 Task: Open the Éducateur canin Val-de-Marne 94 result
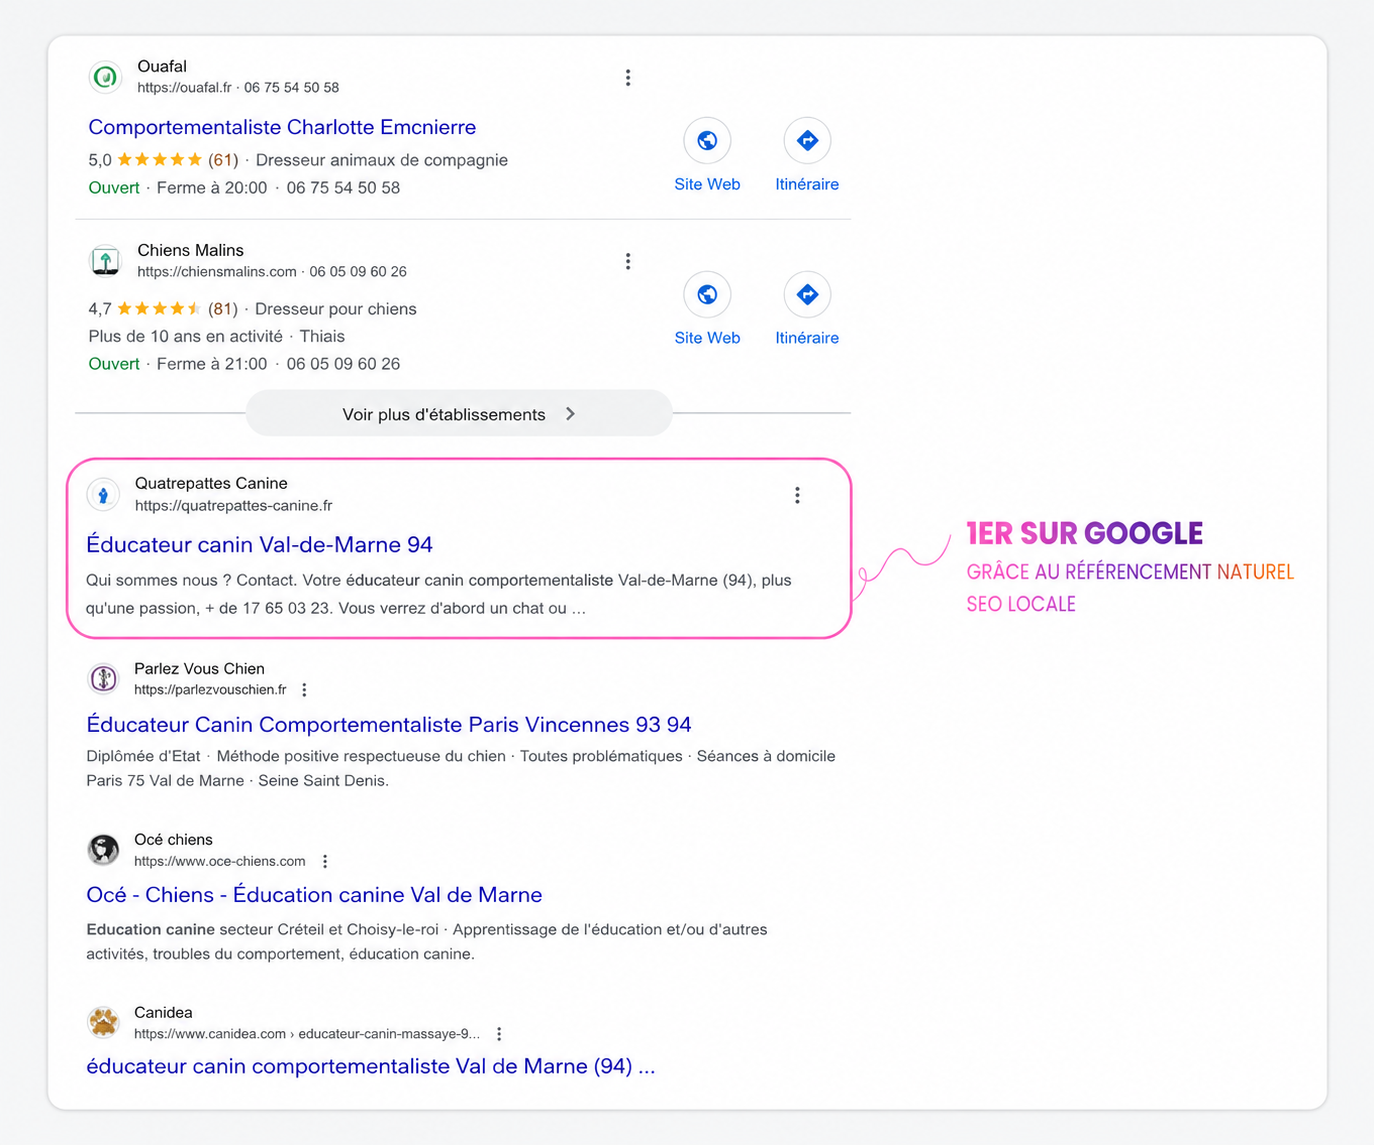point(259,545)
